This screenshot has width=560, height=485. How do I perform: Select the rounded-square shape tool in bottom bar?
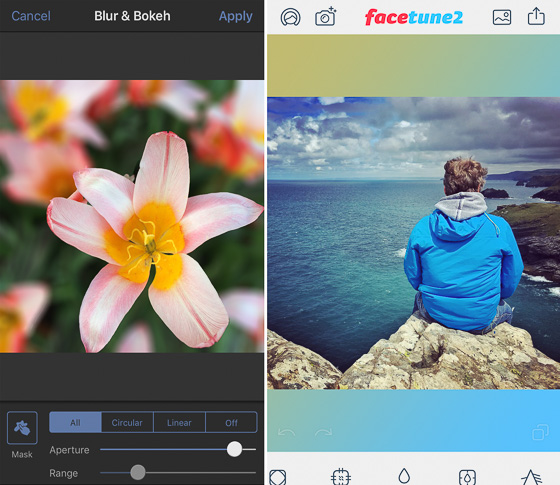tap(278, 477)
